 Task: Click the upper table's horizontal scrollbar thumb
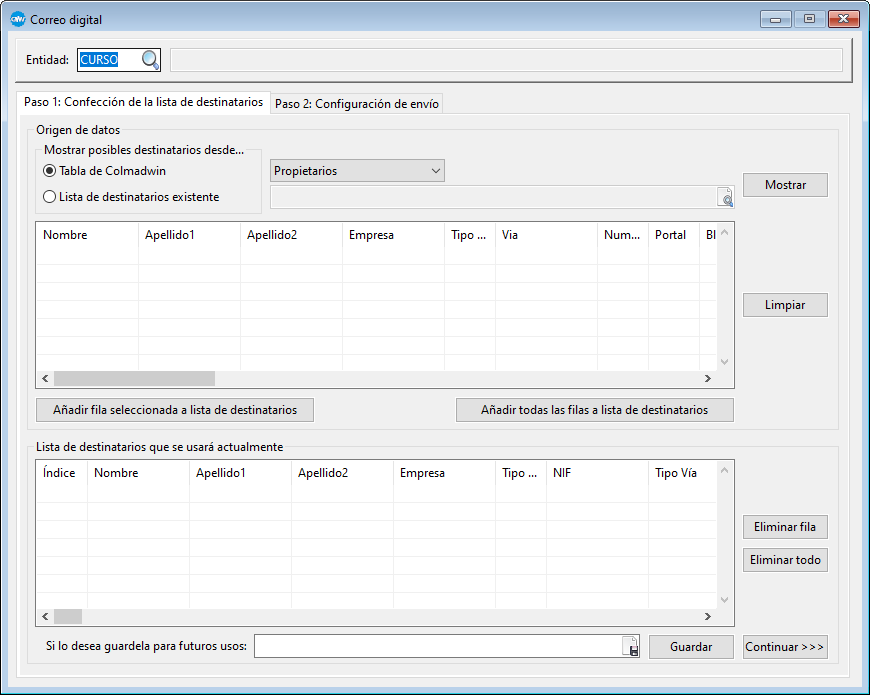point(134,379)
